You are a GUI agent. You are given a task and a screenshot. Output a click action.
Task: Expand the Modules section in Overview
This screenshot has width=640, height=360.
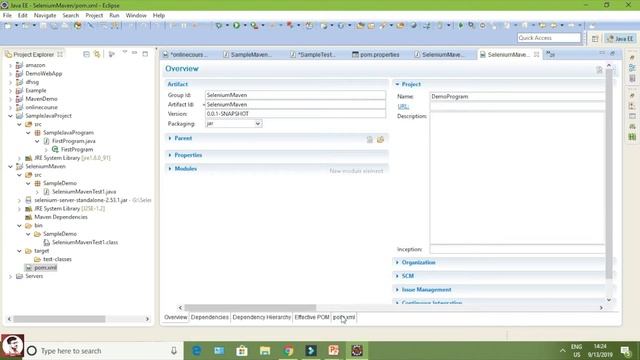[x=170, y=169]
